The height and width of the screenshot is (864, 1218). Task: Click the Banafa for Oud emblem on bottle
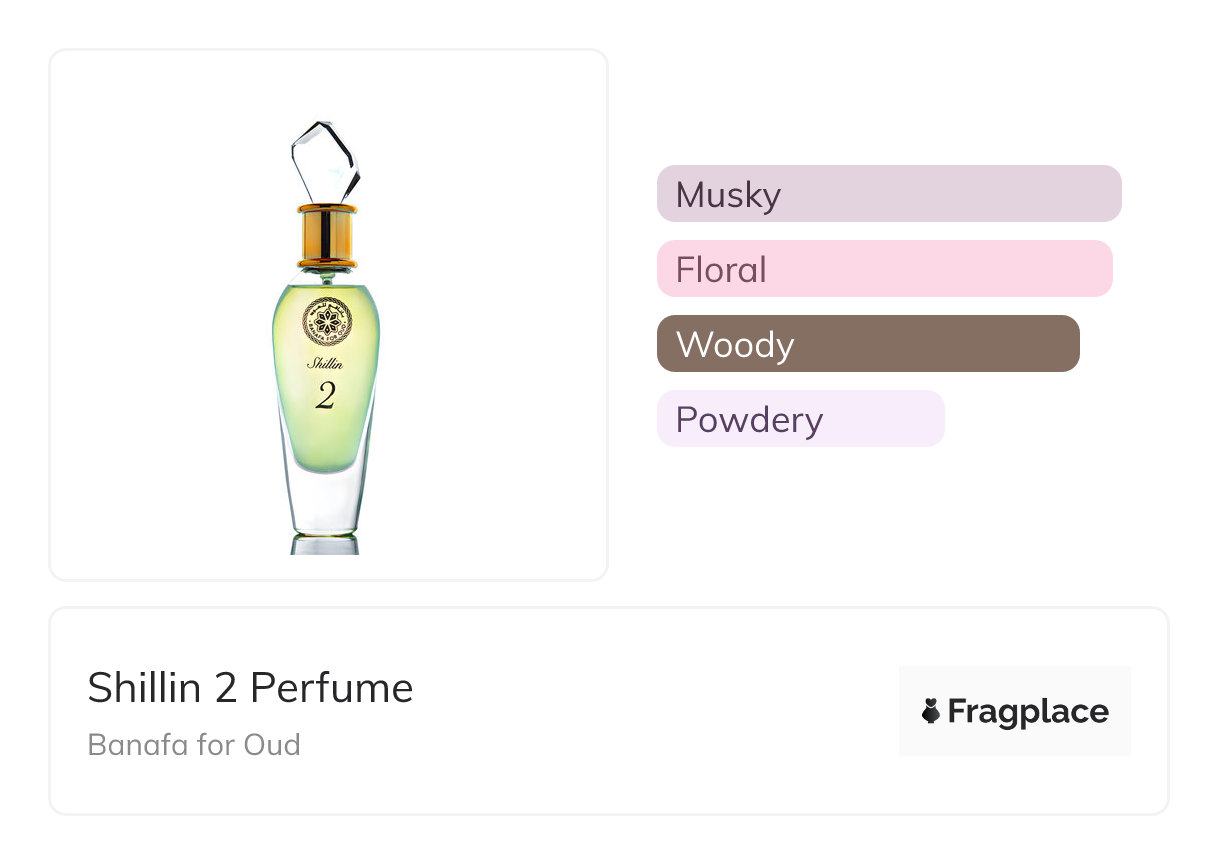point(326,322)
